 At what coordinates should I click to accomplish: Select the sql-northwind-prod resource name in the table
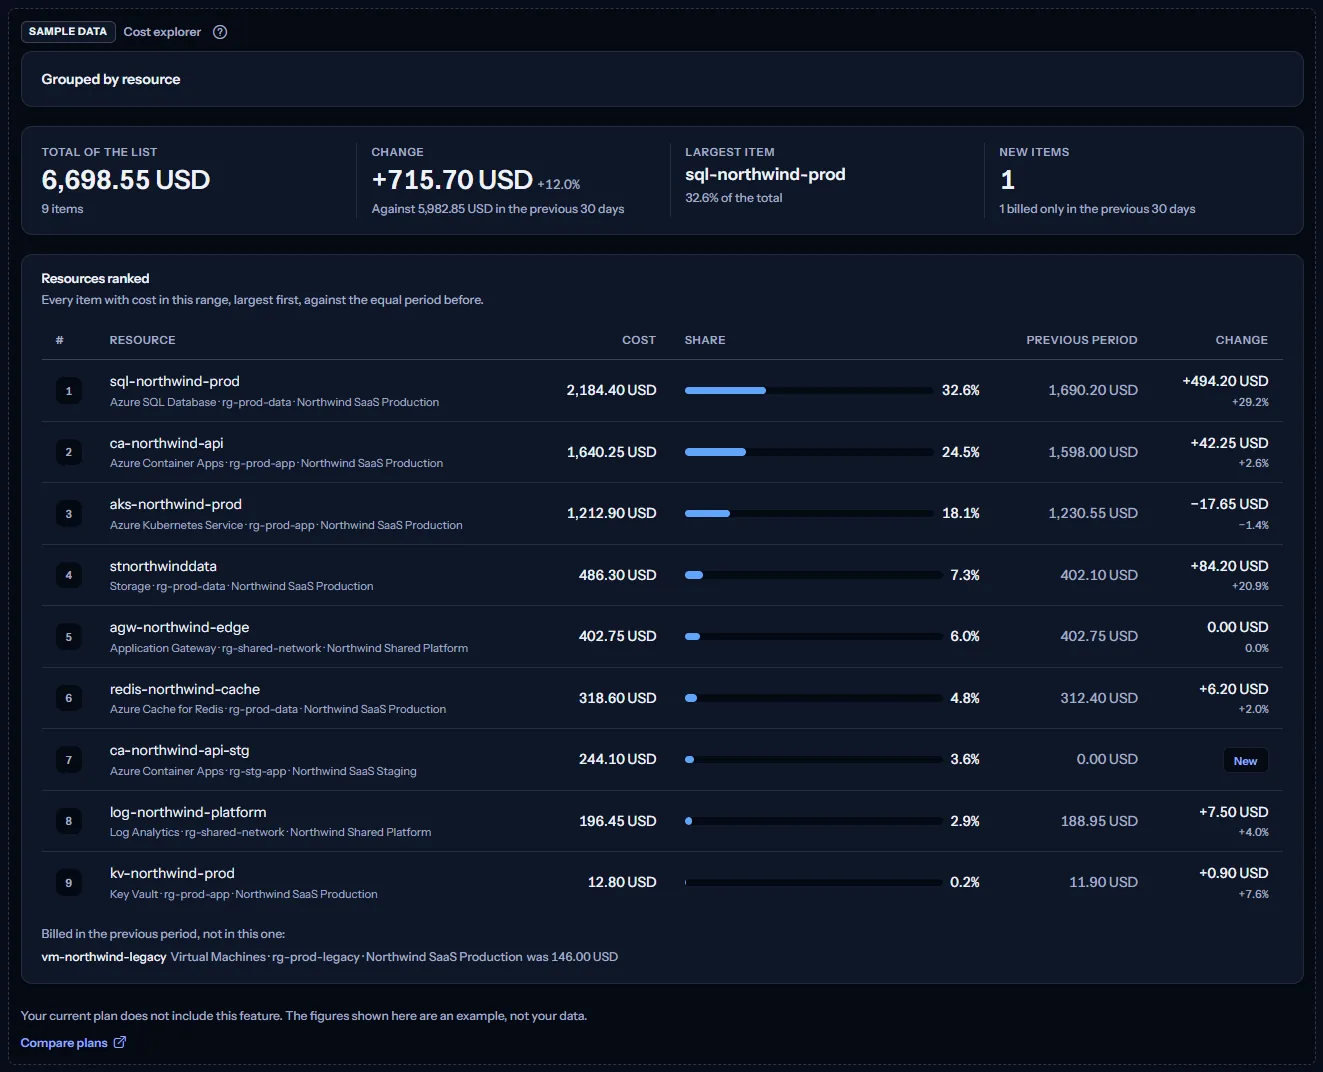[175, 381]
